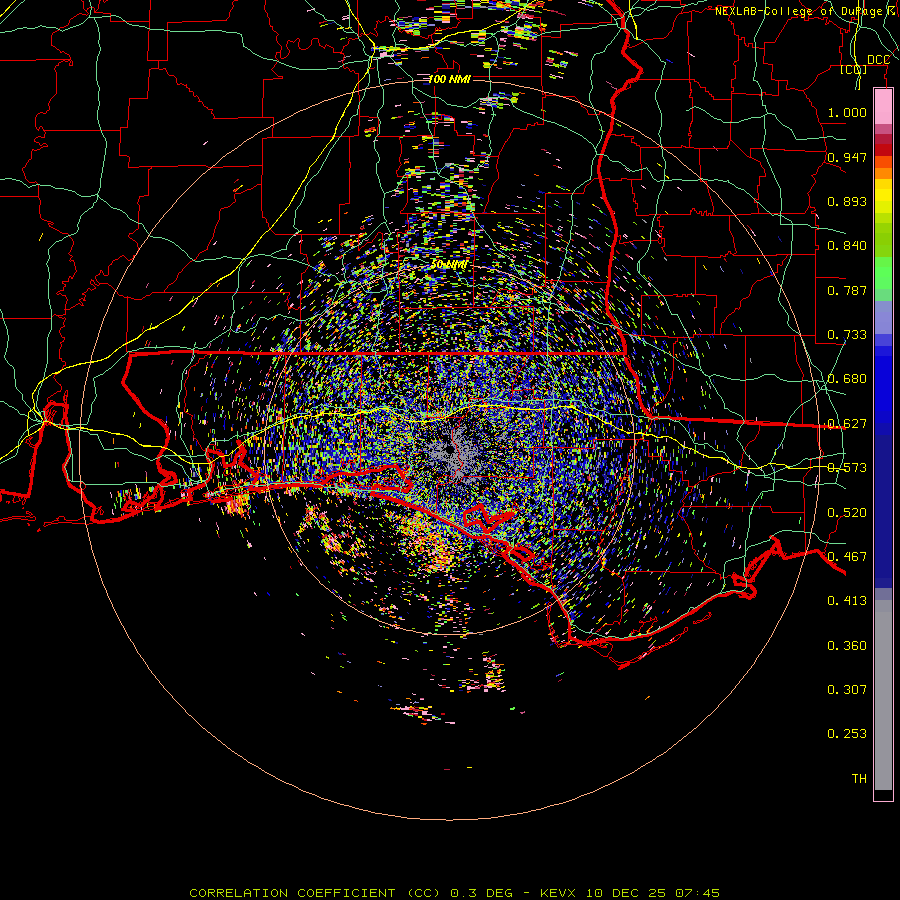Select the pink swatch at legend top
Screen dimensions: 900x900
[x=883, y=107]
